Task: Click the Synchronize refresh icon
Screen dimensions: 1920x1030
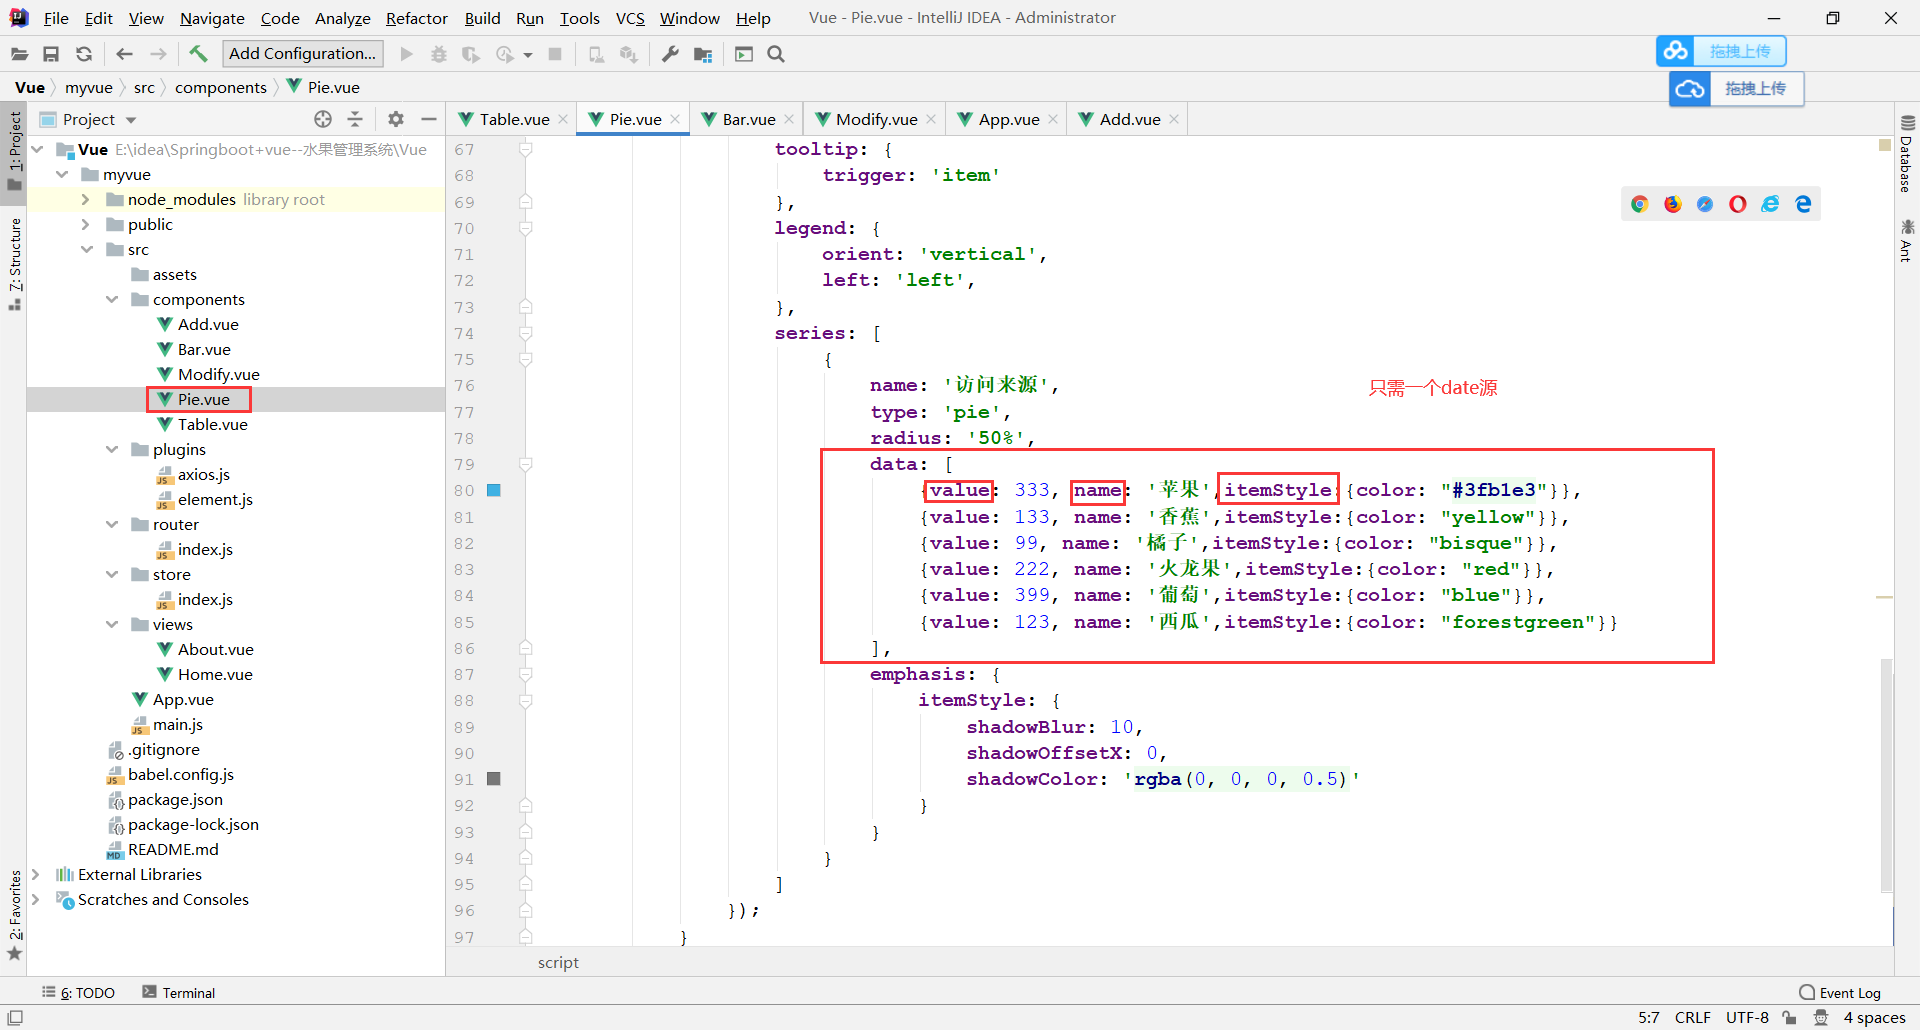Action: (84, 54)
